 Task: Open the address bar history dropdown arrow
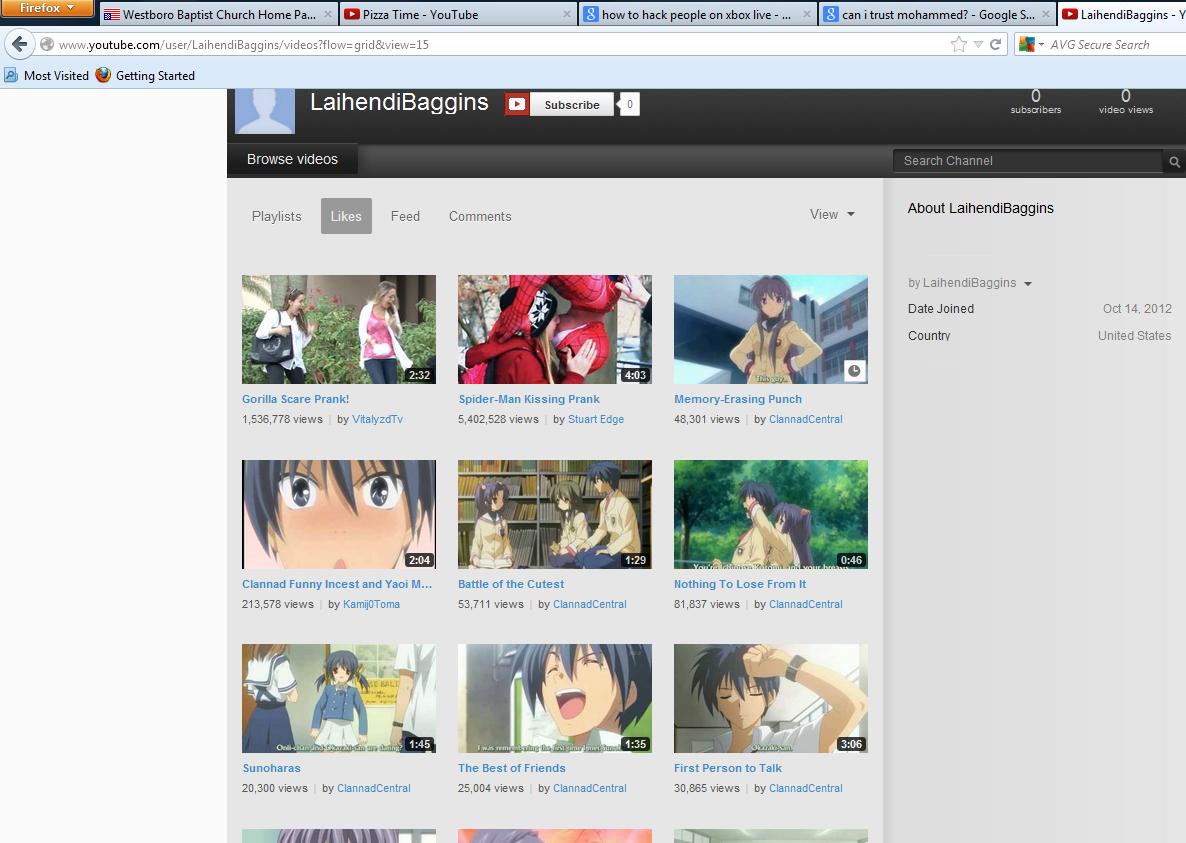click(x=978, y=45)
